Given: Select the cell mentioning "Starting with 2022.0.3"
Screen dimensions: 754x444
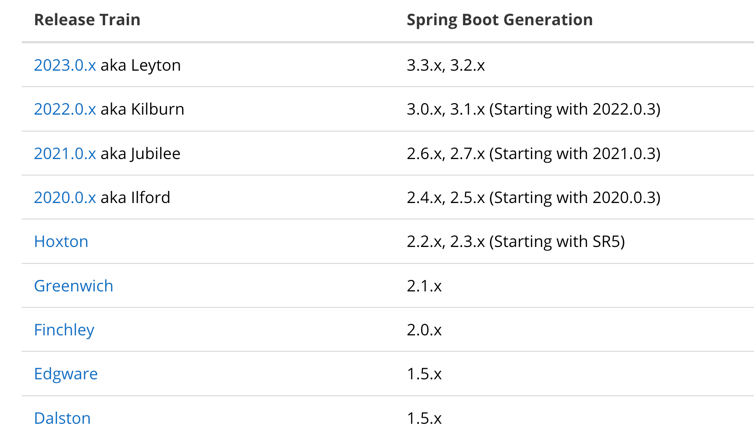Looking at the screenshot, I should [x=533, y=110].
